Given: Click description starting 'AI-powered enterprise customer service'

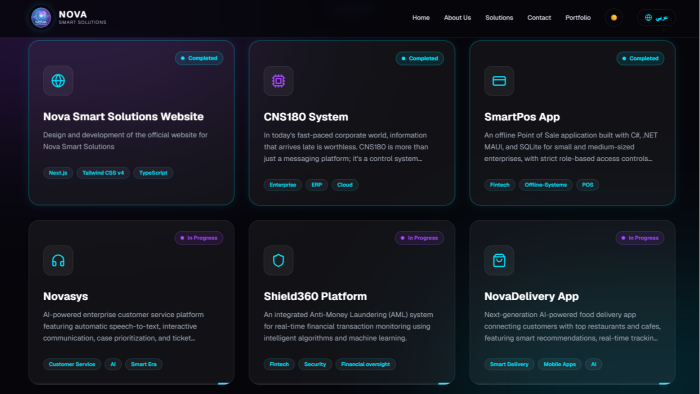Looking at the screenshot, I should 123,326.
